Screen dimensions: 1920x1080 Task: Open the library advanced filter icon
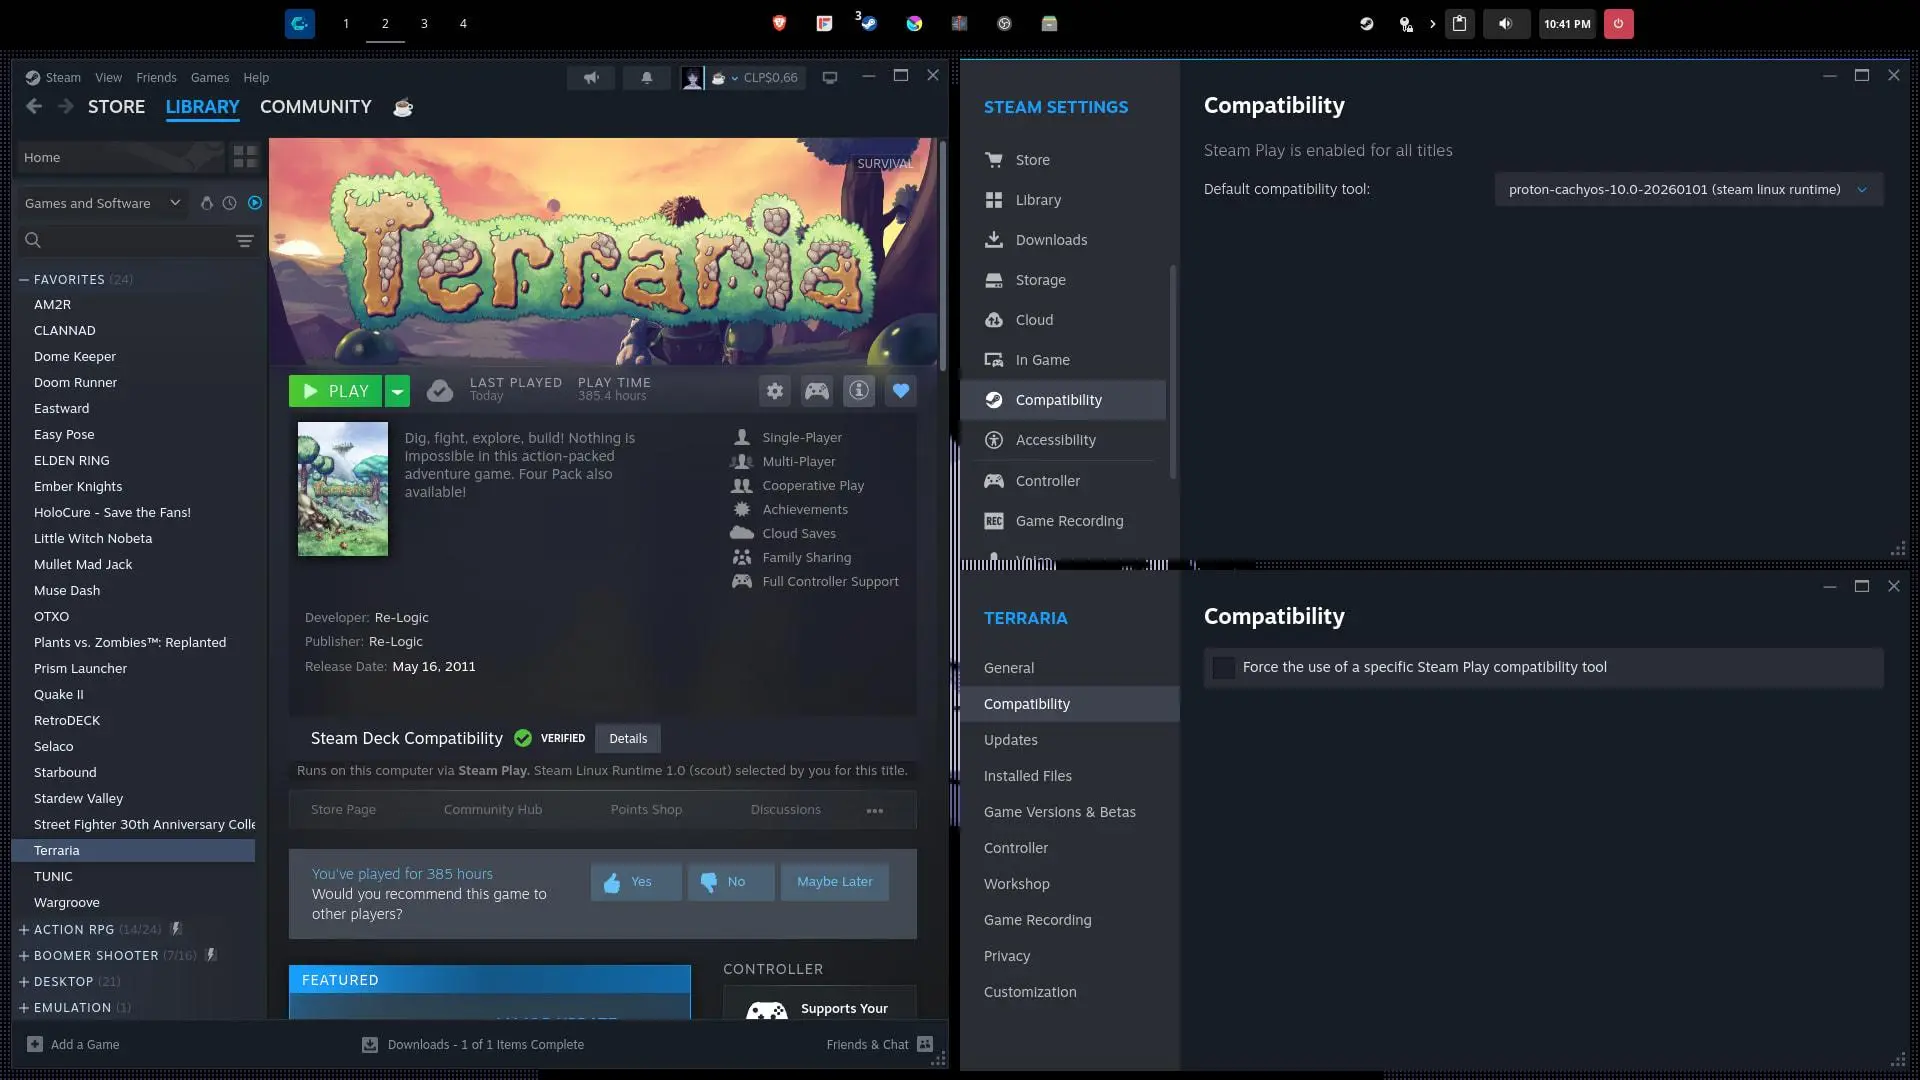pos(245,240)
